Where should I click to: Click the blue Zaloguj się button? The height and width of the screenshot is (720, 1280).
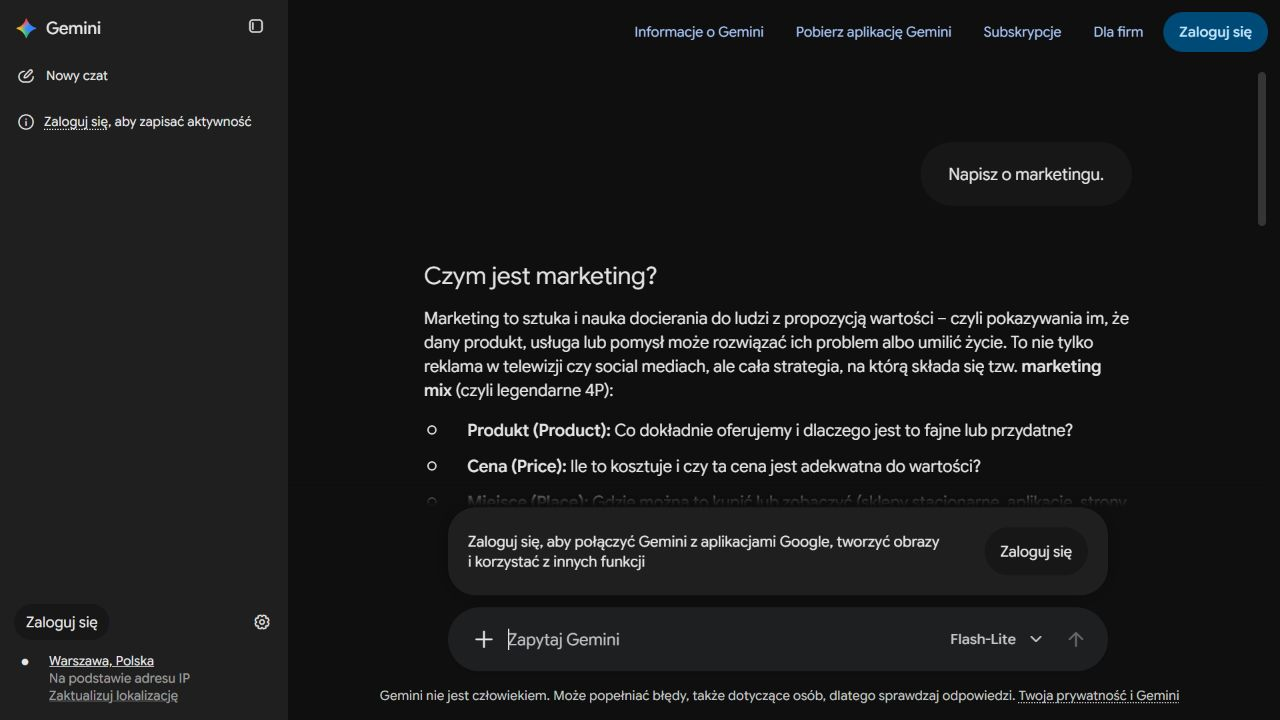pyautogui.click(x=1215, y=32)
